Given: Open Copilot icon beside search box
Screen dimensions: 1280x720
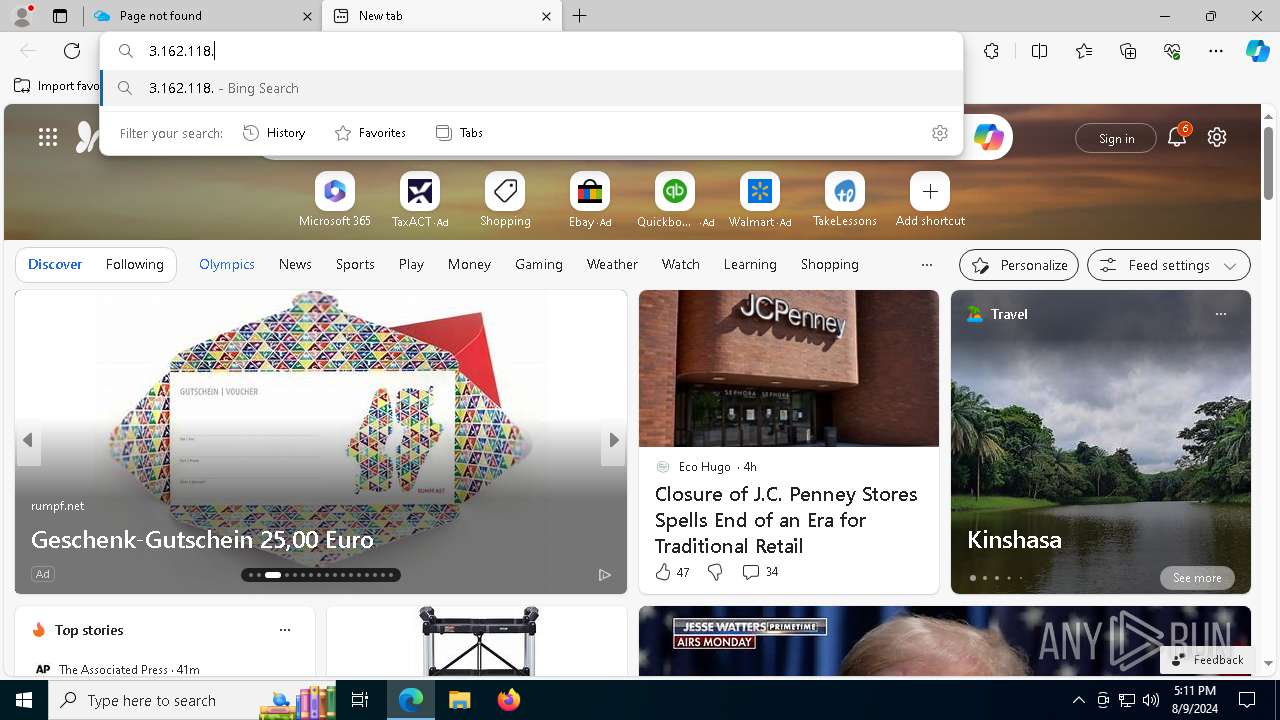Looking at the screenshot, I should [x=988, y=137].
